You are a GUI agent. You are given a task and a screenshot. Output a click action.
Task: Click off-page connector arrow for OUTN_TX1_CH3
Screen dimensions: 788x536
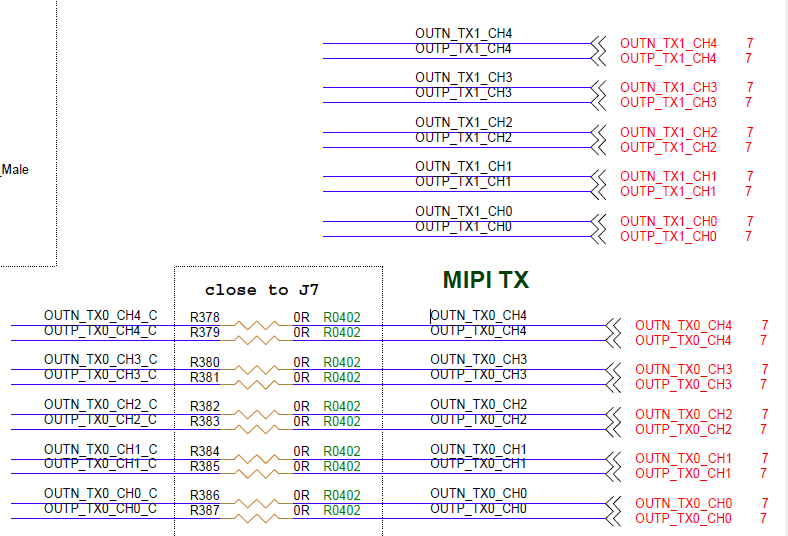coord(598,87)
